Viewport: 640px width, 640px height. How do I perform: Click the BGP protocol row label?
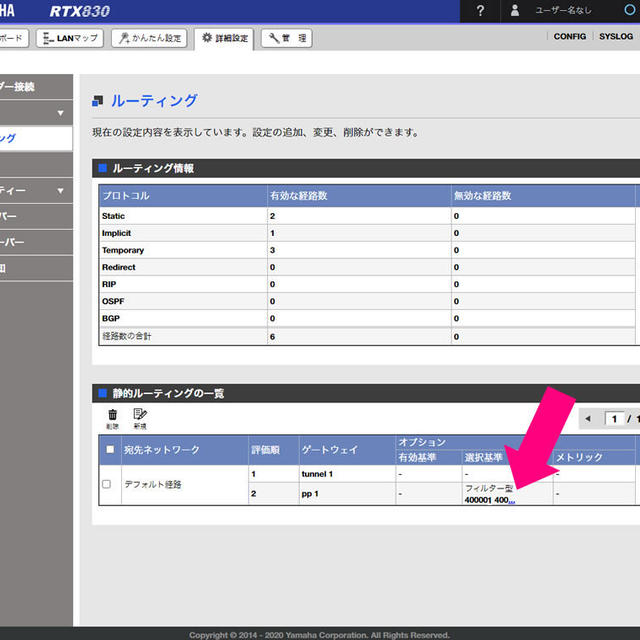point(111,318)
